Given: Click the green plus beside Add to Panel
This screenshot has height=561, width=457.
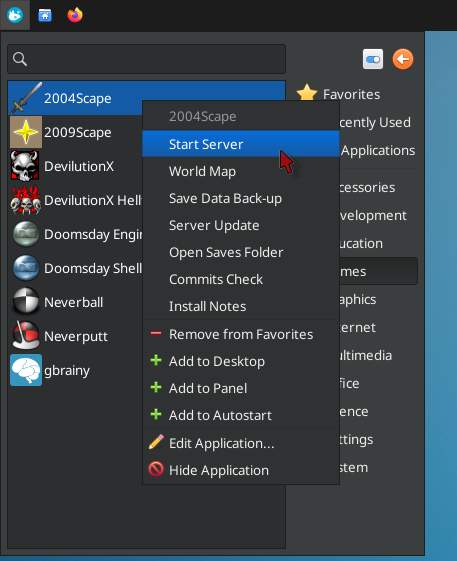Looking at the screenshot, I should tap(156, 387).
